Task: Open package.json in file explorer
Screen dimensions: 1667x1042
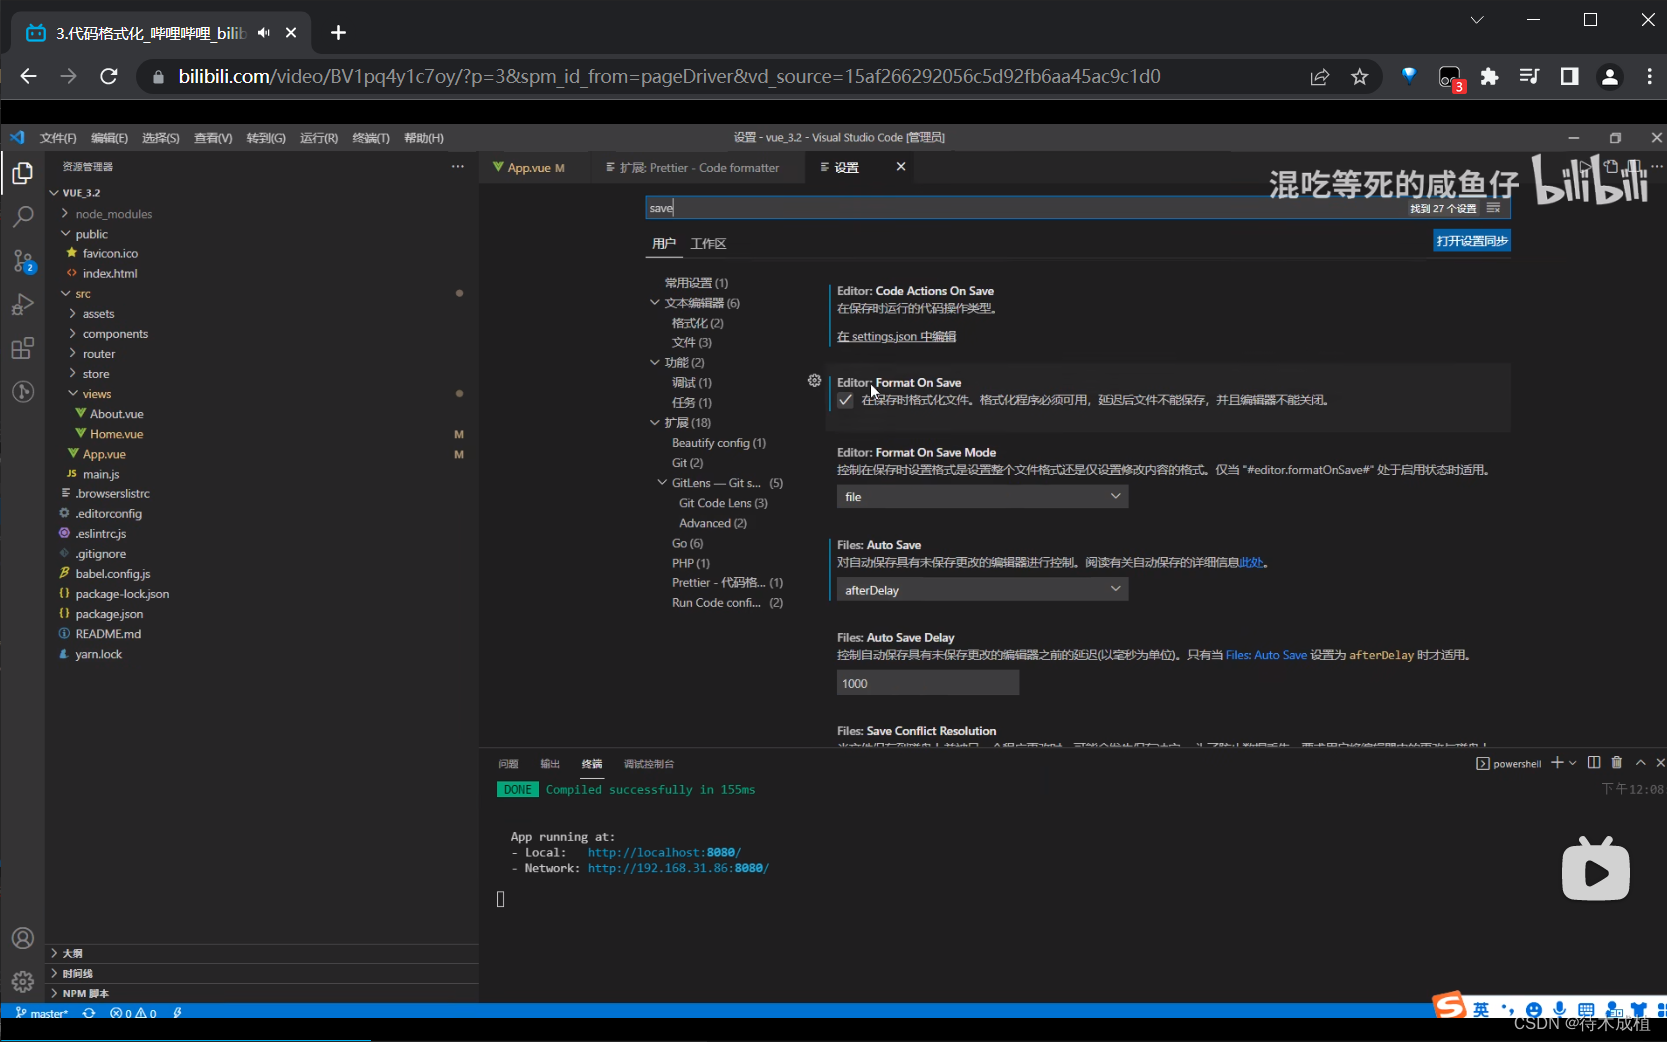Action: click(x=109, y=614)
